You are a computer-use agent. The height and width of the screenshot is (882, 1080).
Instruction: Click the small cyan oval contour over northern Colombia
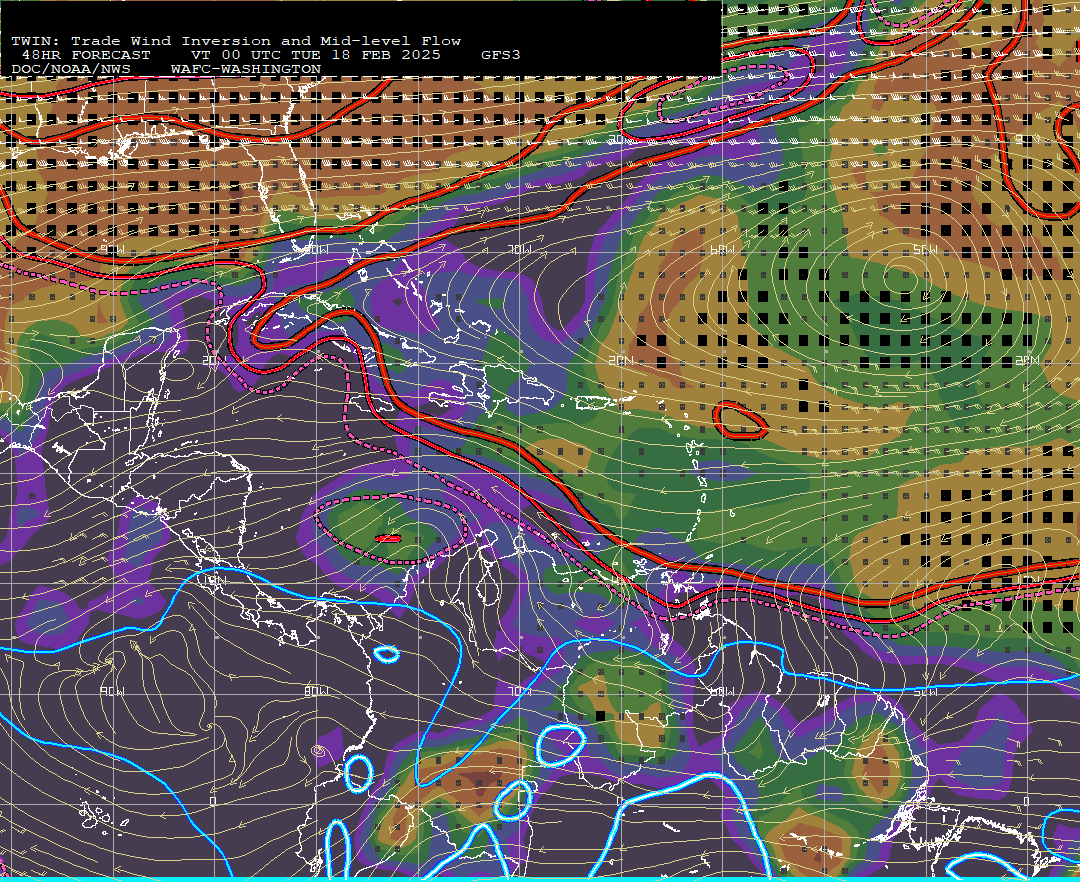click(x=386, y=654)
